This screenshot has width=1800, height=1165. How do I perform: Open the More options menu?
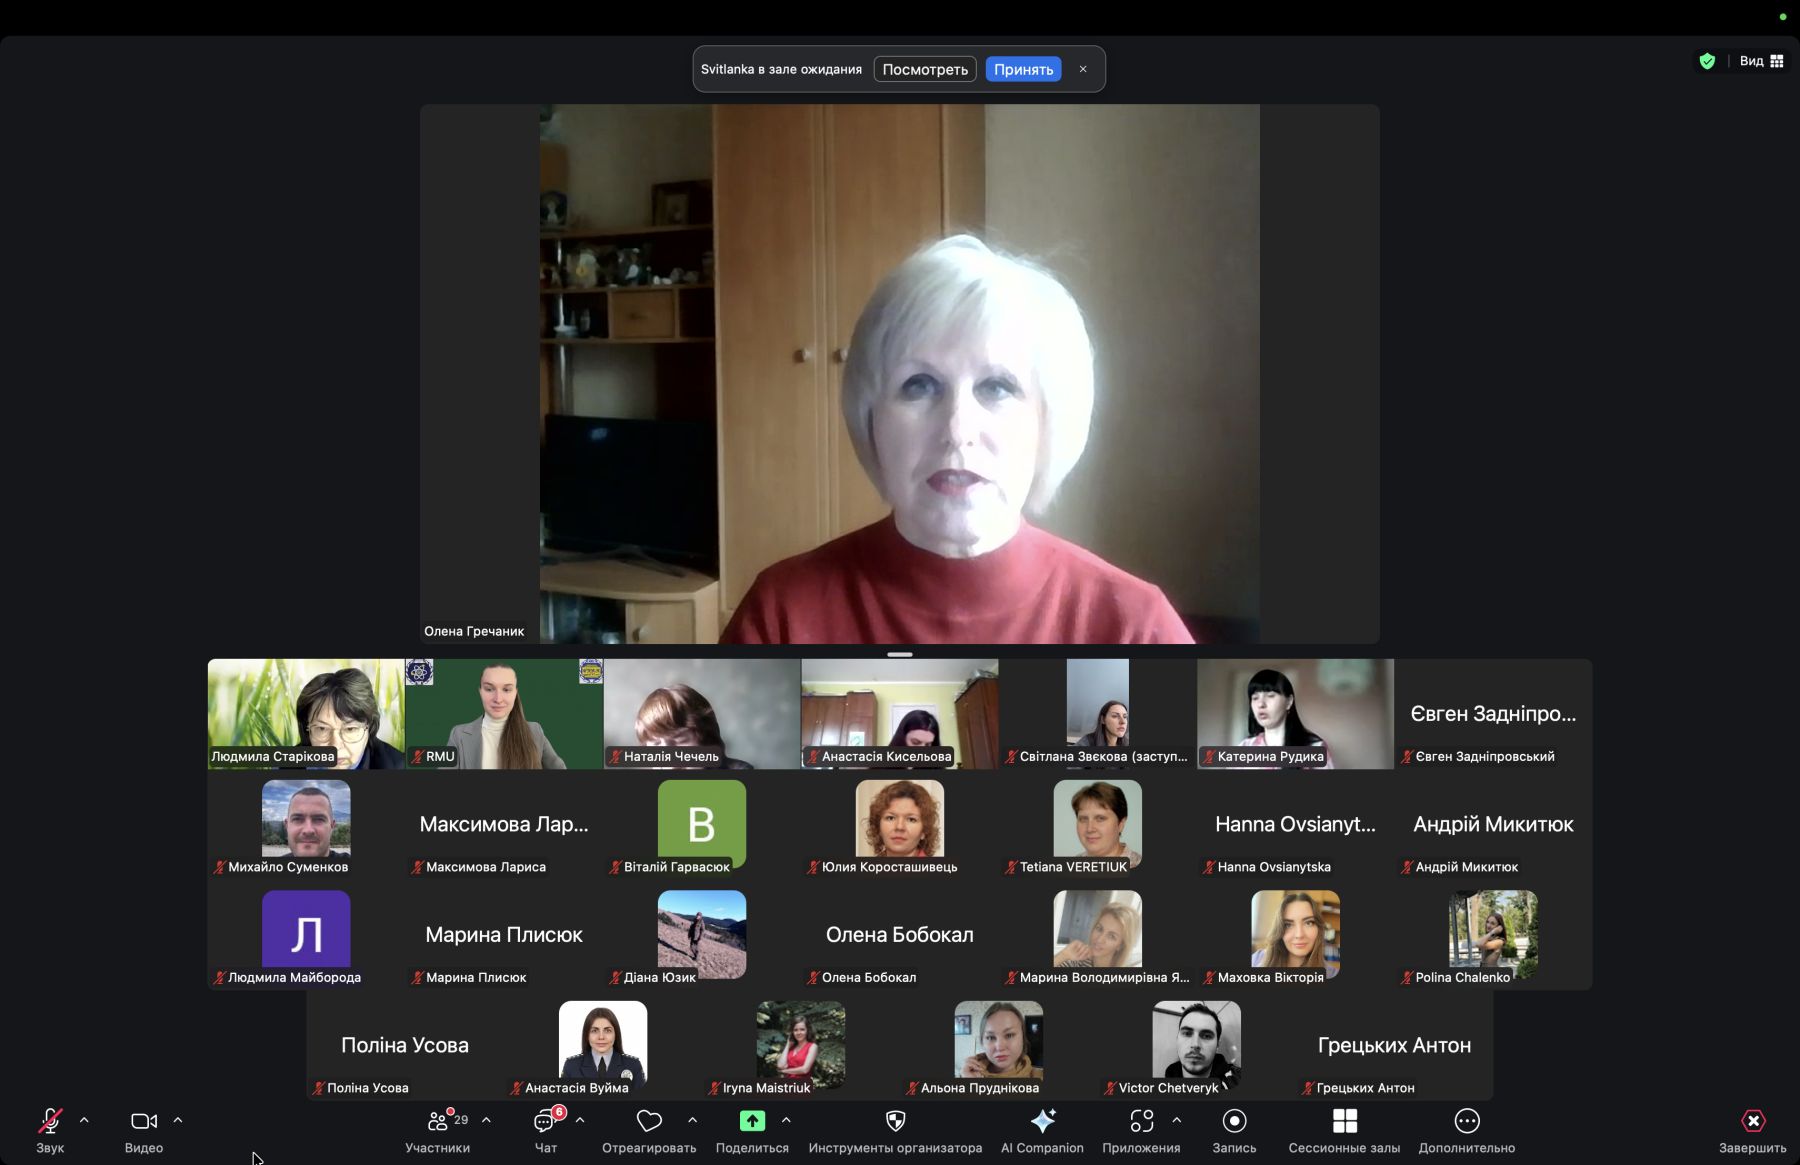tap(1466, 1121)
